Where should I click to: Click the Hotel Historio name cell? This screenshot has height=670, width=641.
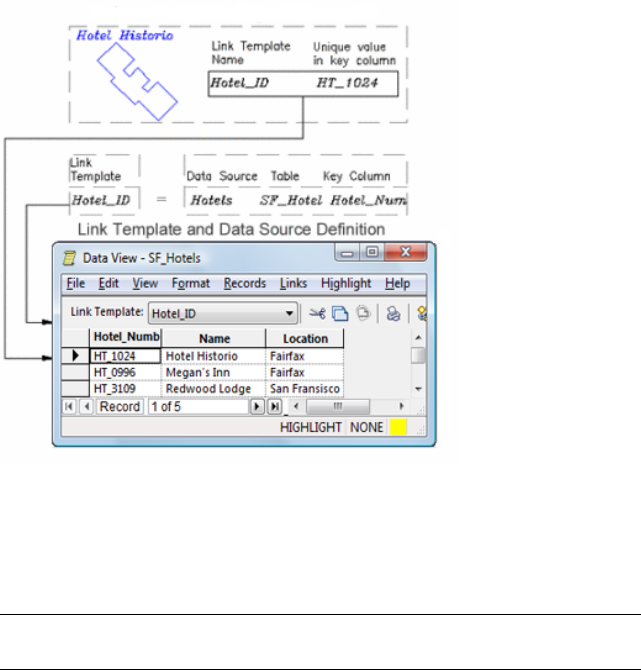[214, 356]
